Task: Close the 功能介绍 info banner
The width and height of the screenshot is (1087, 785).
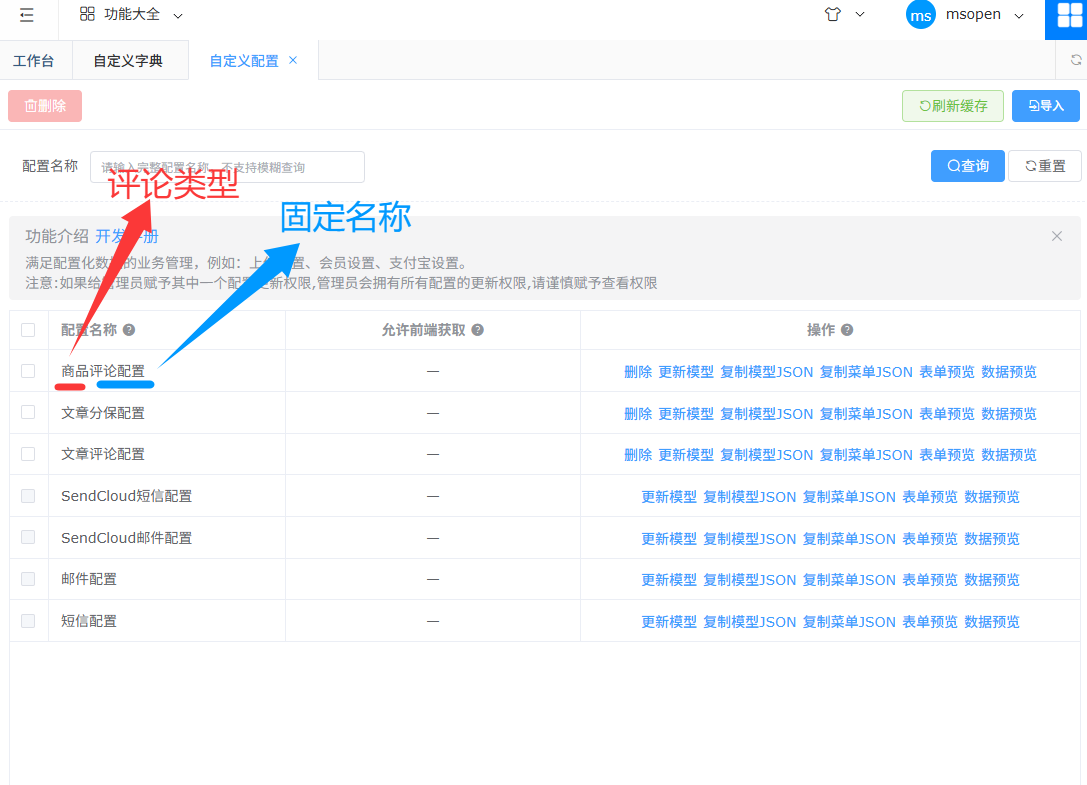Action: click(x=1056, y=236)
